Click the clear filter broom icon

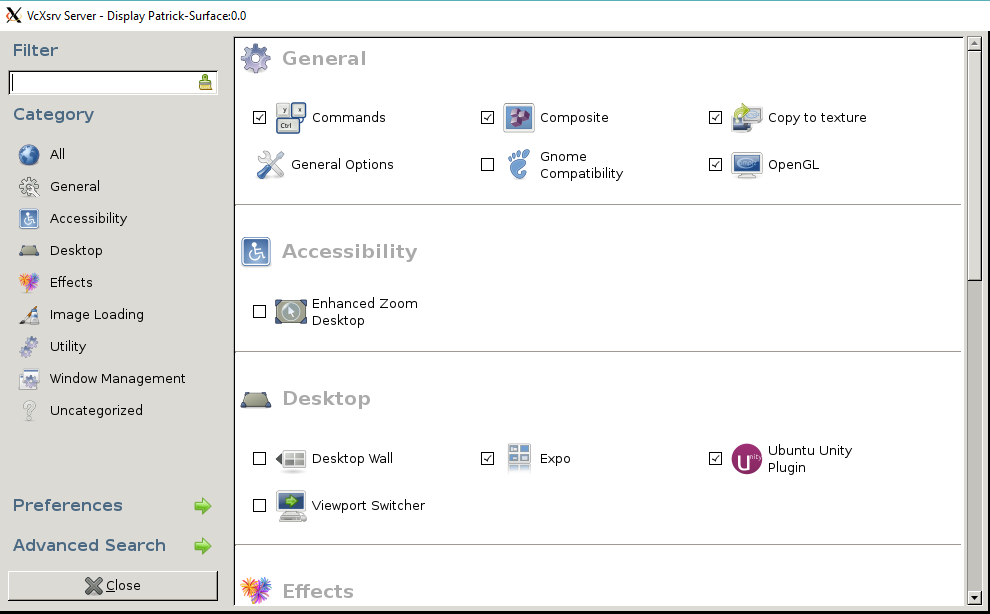tap(205, 82)
